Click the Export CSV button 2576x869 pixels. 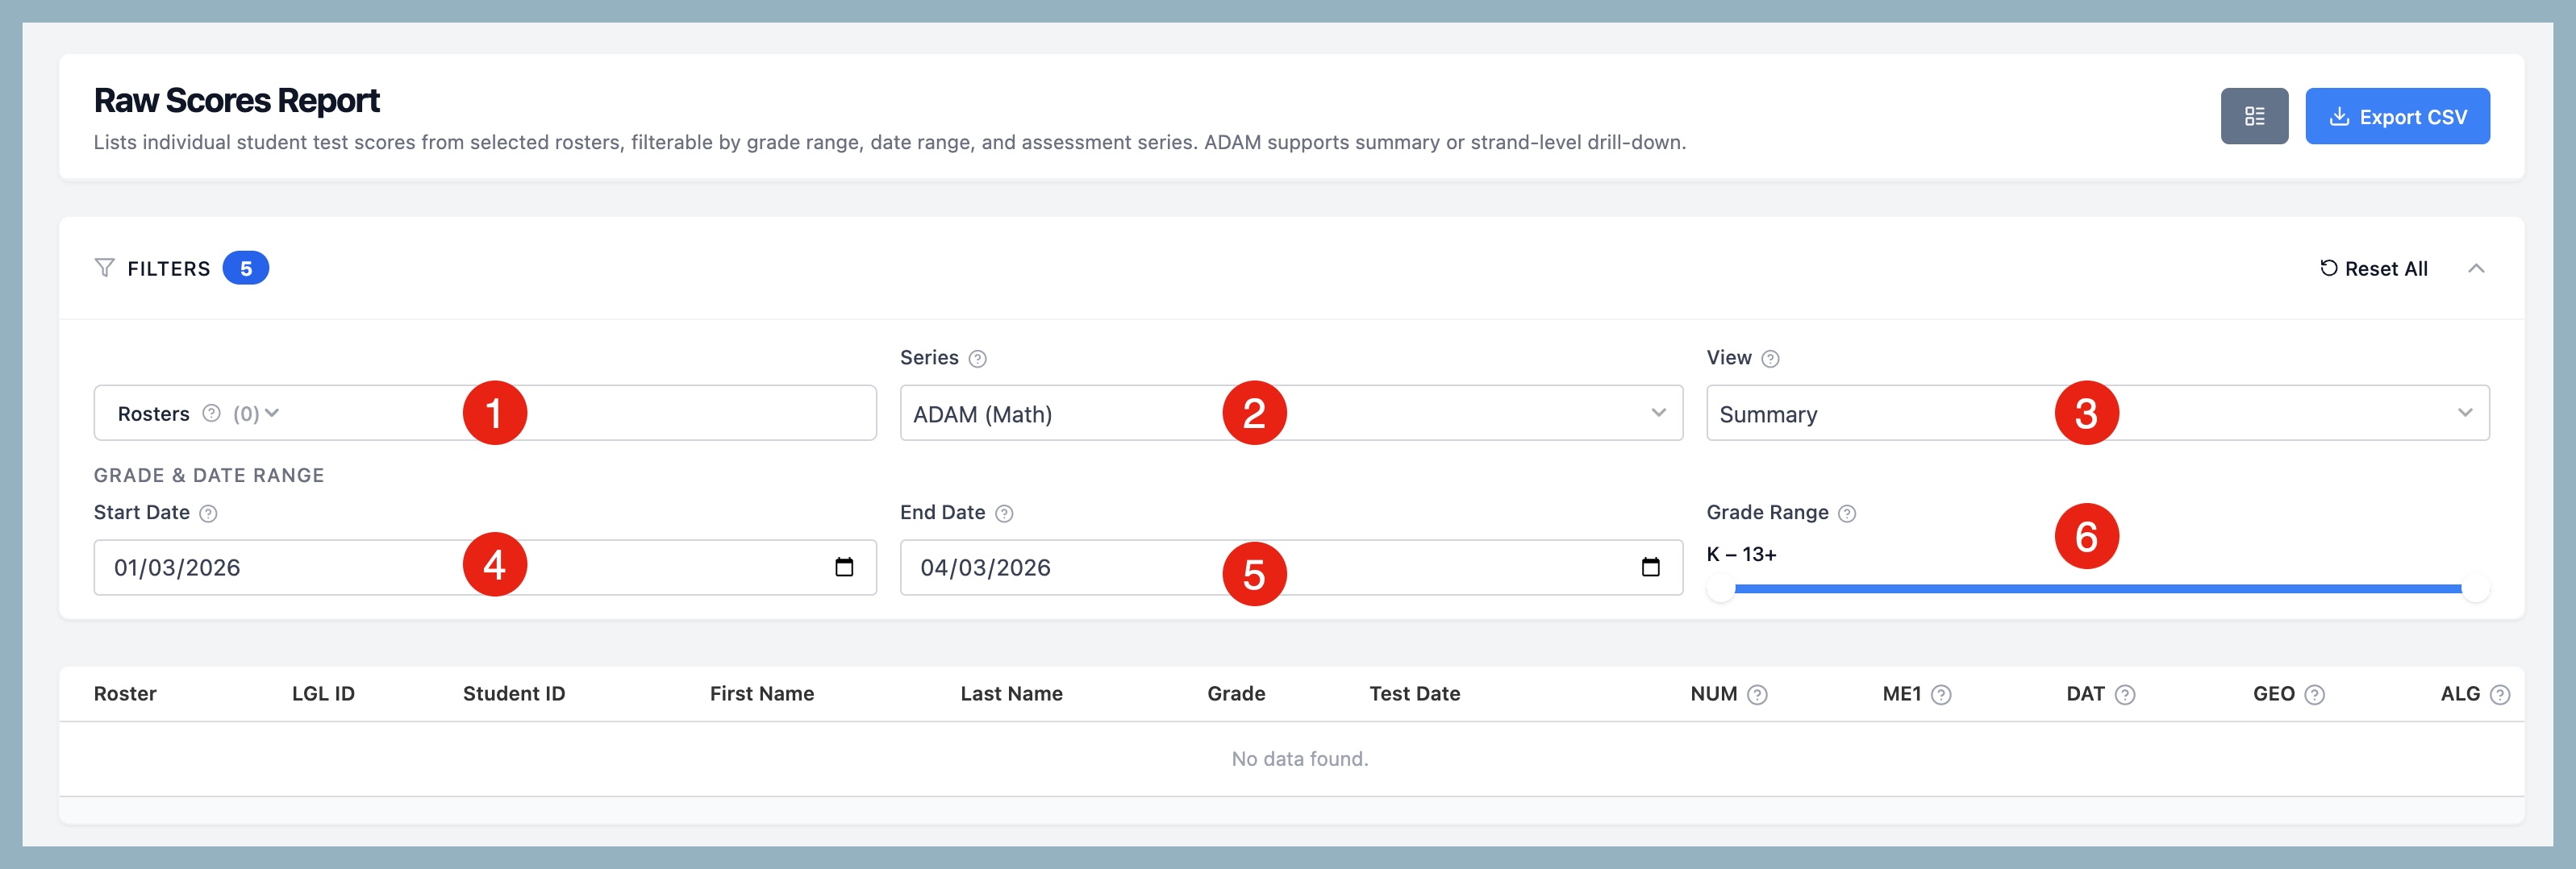(2396, 116)
